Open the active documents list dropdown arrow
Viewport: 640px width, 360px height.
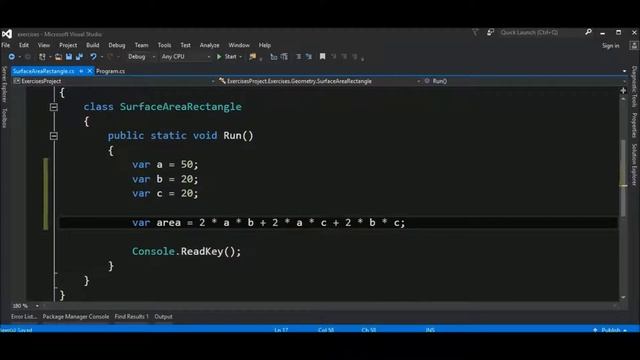[624, 71]
